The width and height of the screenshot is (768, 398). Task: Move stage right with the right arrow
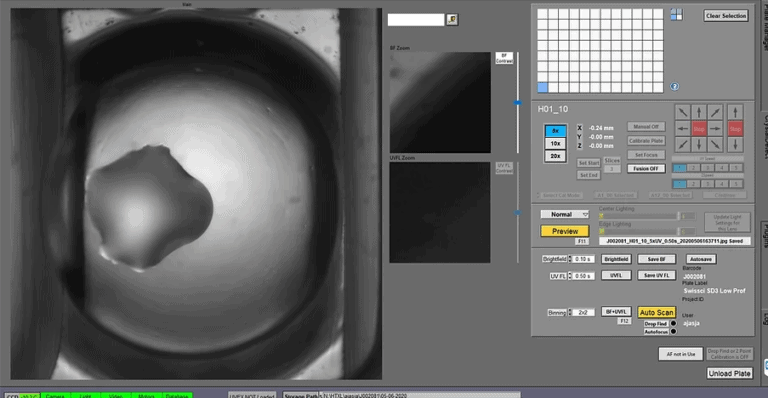click(715, 129)
